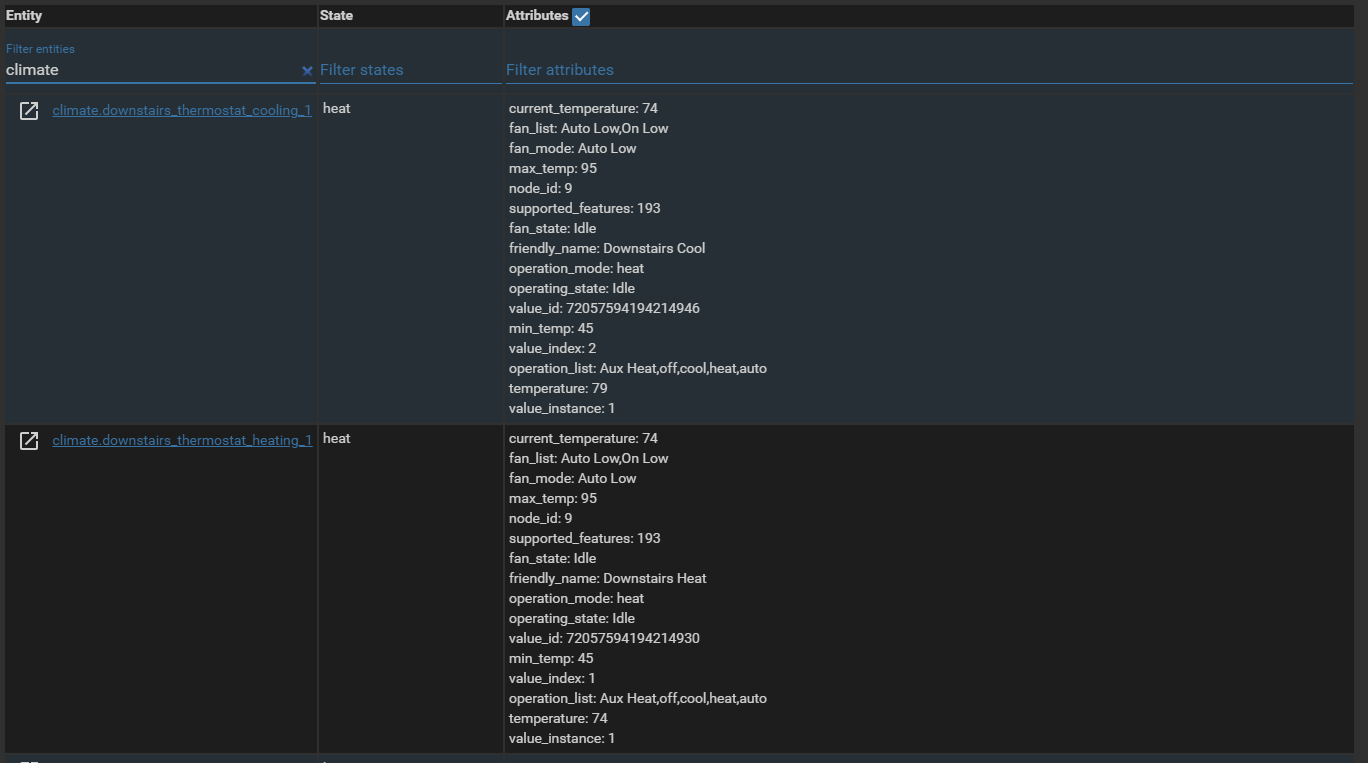
Task: Click the 'temperature: 79' attribute line
Action: (x=558, y=388)
